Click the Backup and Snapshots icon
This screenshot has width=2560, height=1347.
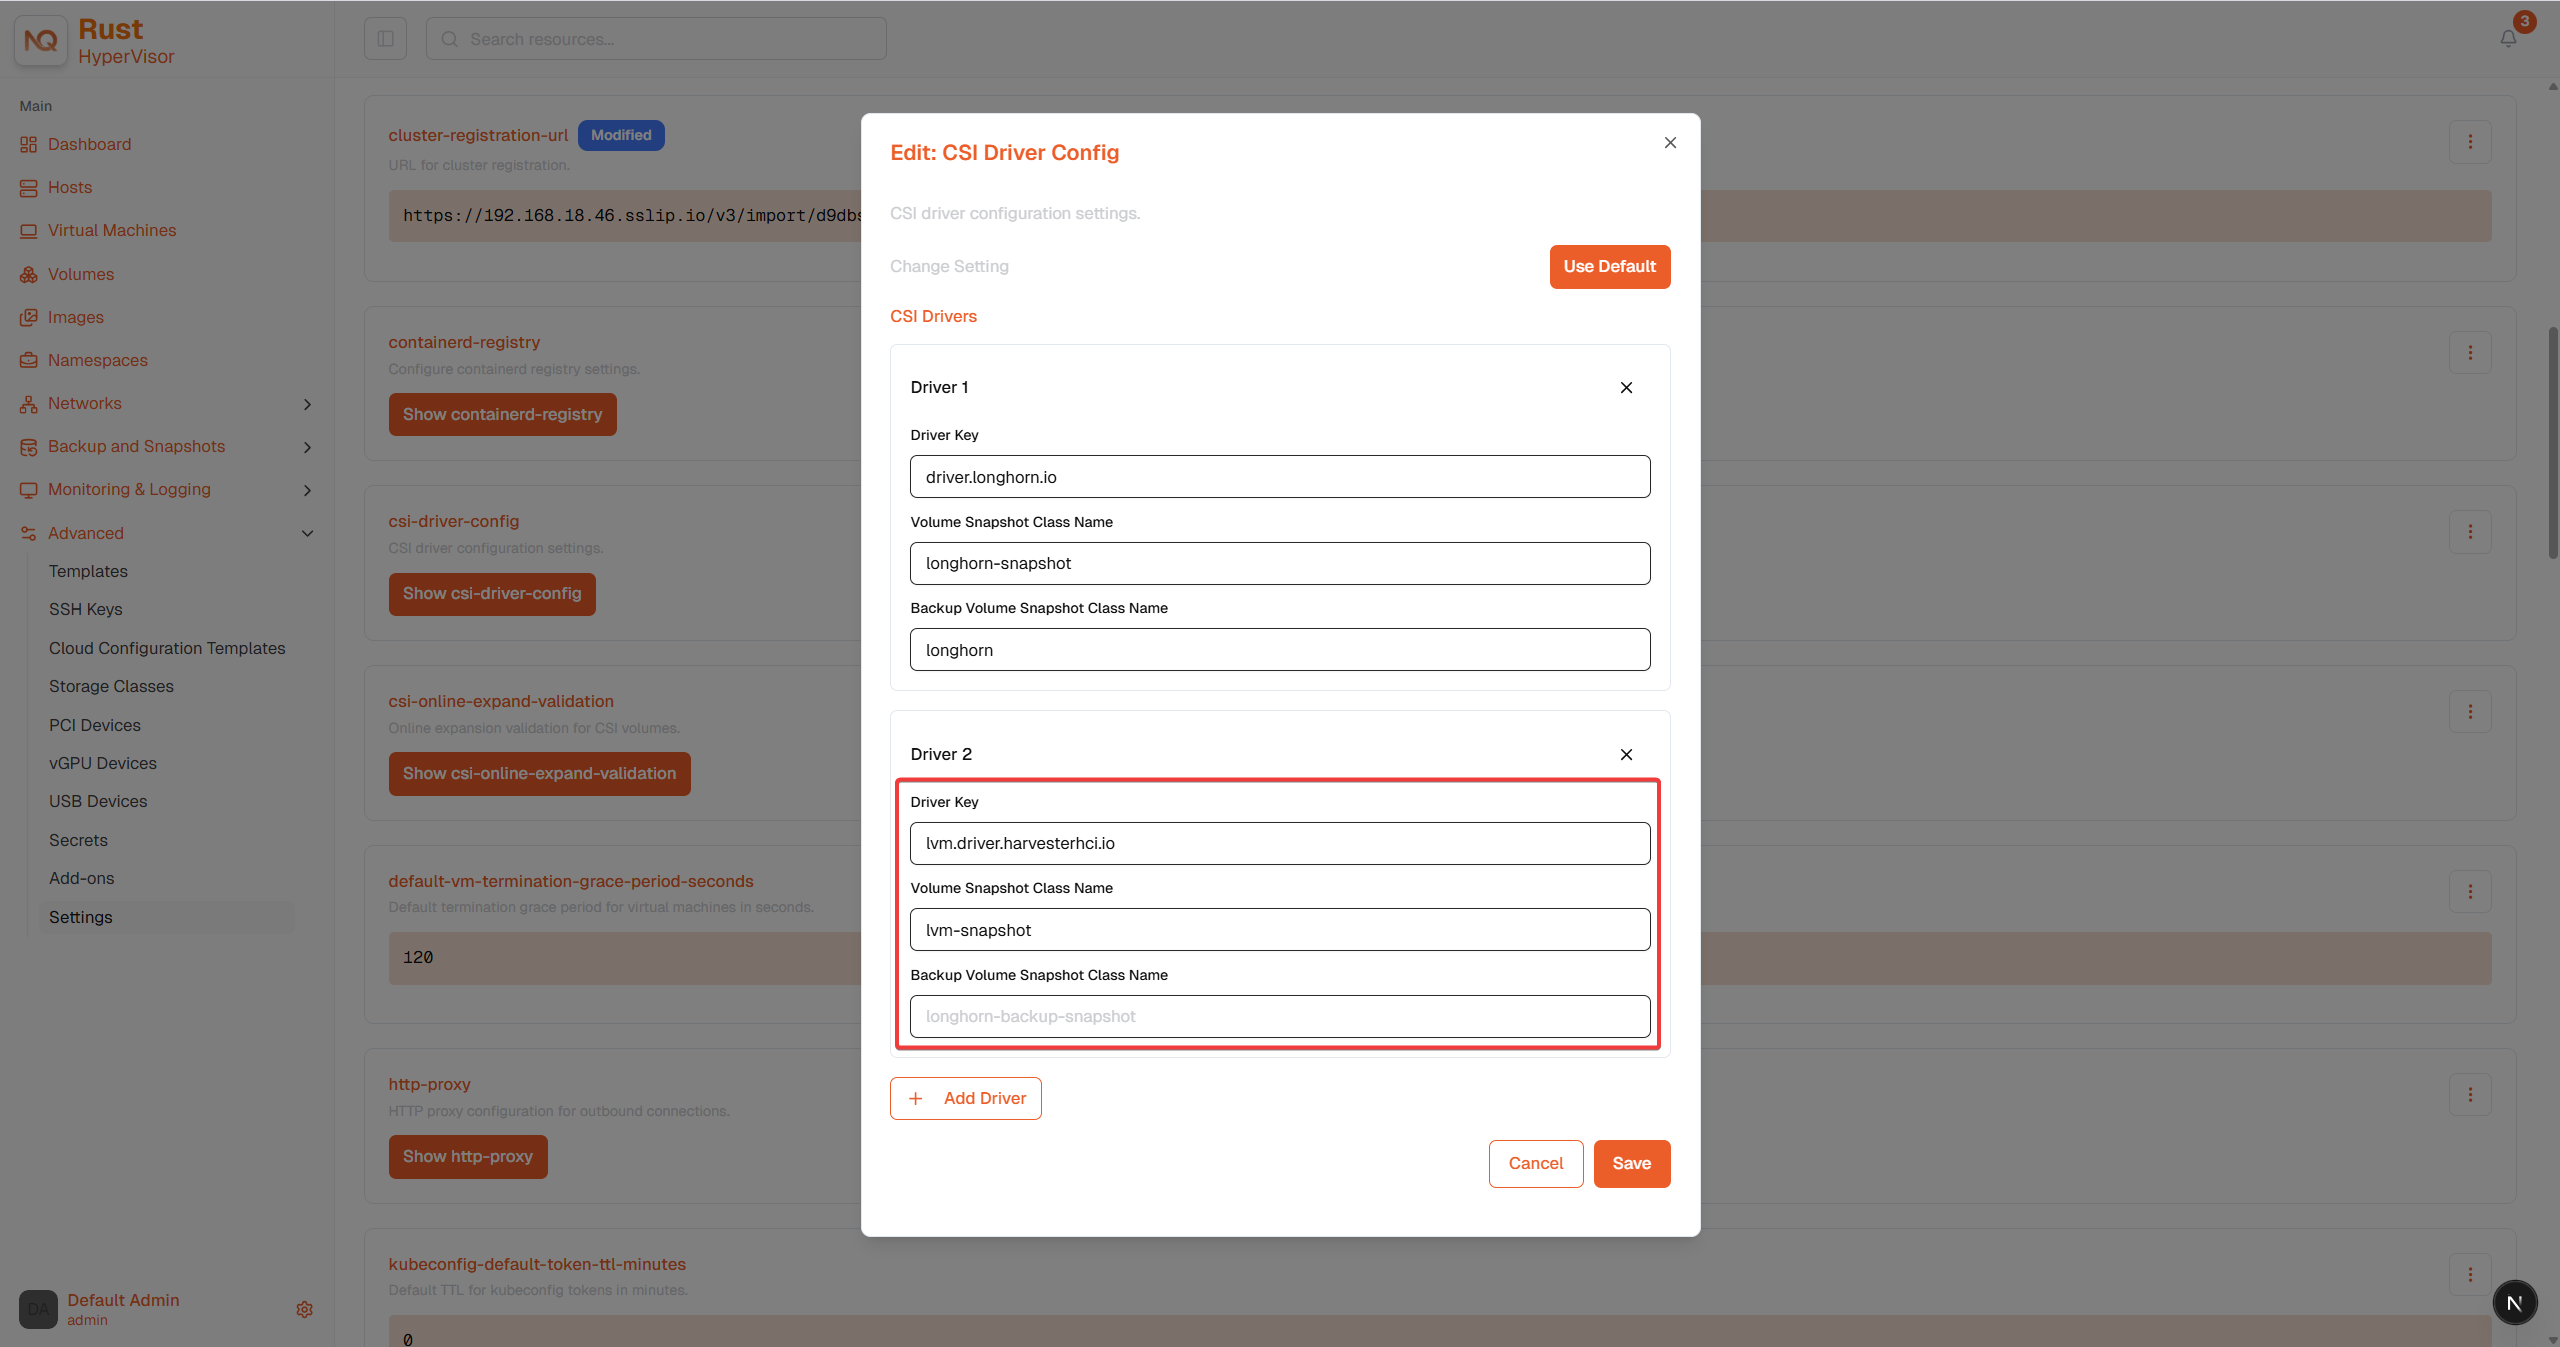point(28,447)
